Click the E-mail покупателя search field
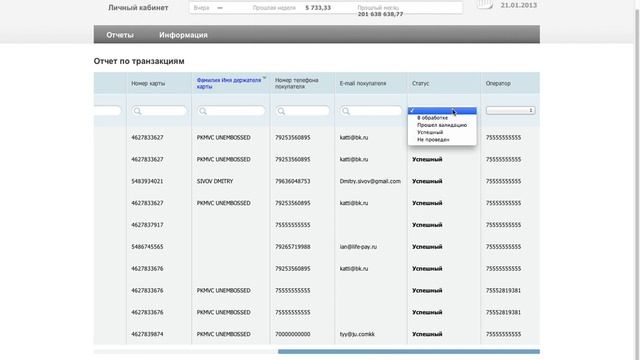Screen dimensions: 640x360 pos(371,111)
